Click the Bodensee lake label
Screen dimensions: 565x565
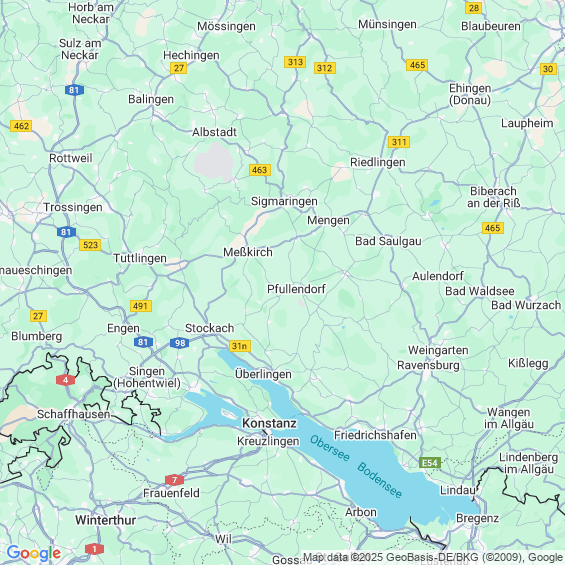pyautogui.click(x=379, y=480)
